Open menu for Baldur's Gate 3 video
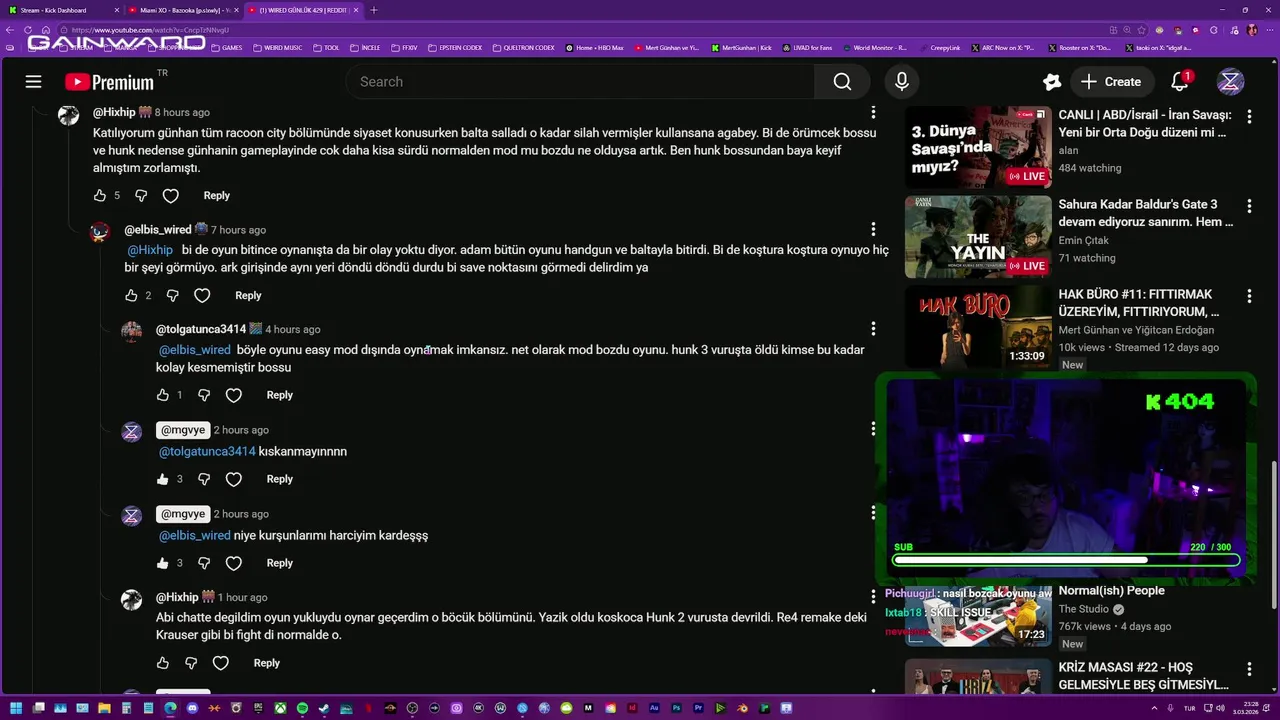Image resolution: width=1280 pixels, height=720 pixels. coord(1249,207)
